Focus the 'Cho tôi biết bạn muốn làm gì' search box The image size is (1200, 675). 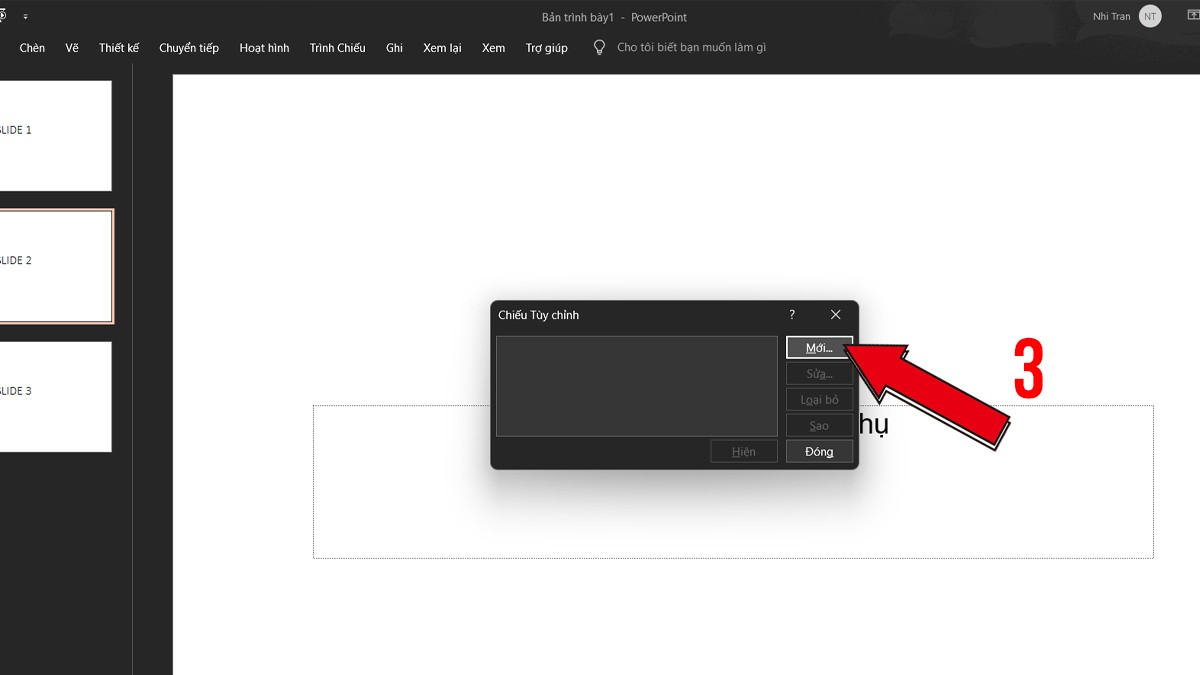pyautogui.click(x=691, y=48)
